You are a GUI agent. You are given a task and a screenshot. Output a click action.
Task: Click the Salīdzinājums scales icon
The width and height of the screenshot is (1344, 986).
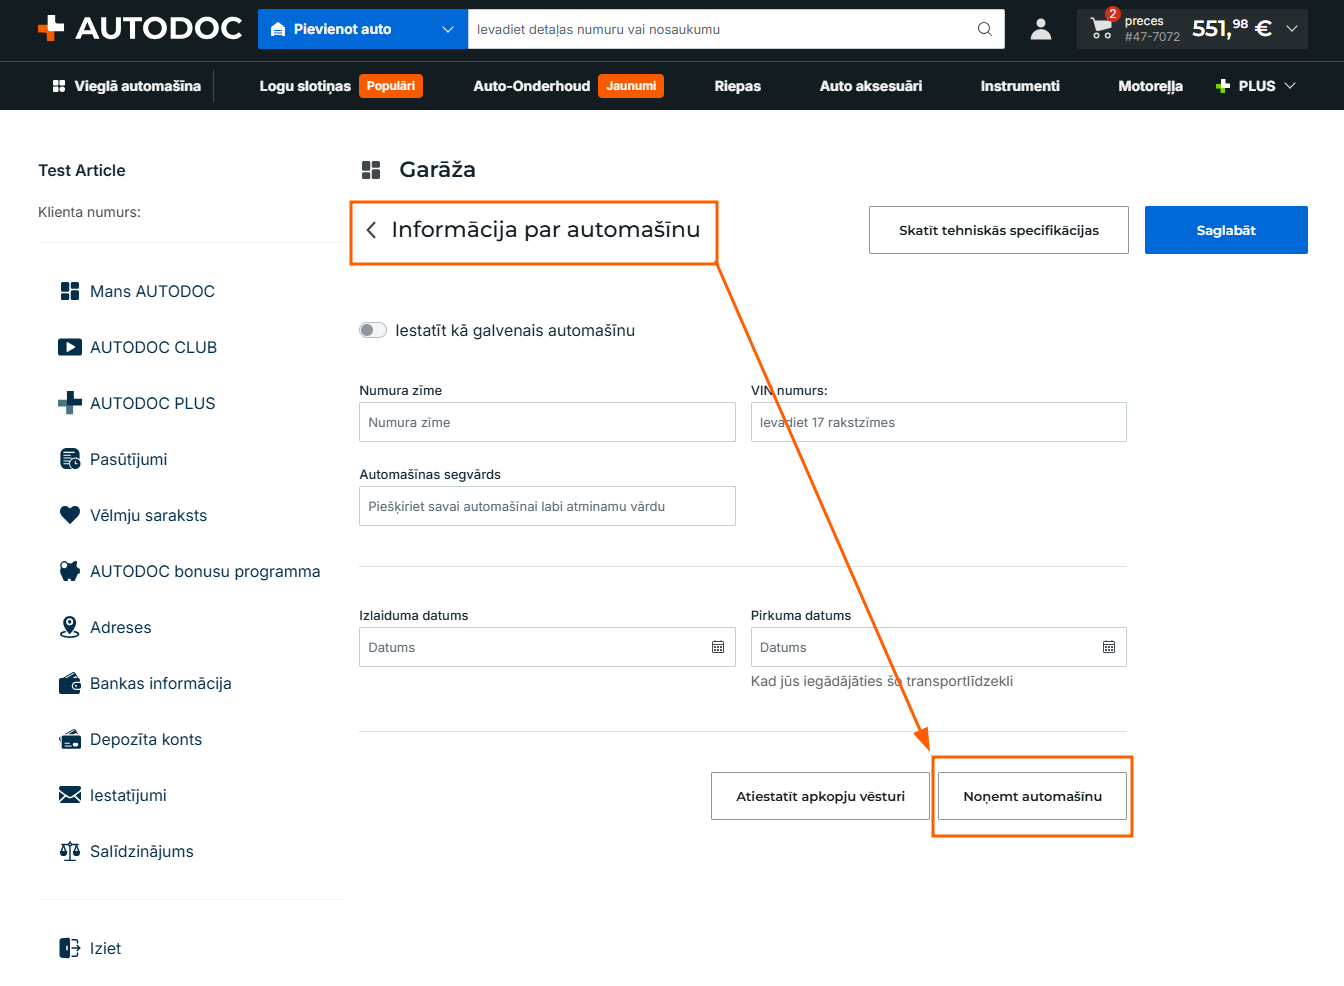pos(70,851)
